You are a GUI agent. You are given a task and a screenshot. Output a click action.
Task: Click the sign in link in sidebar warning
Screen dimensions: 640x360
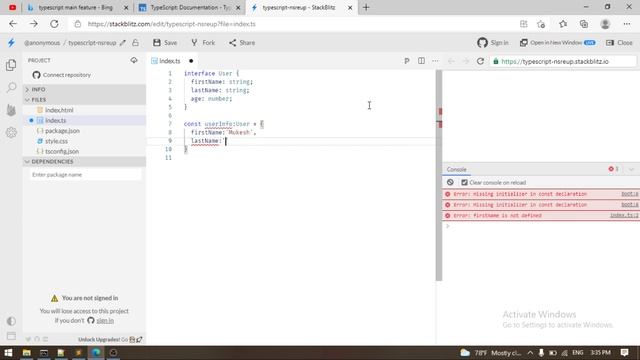(x=105, y=321)
